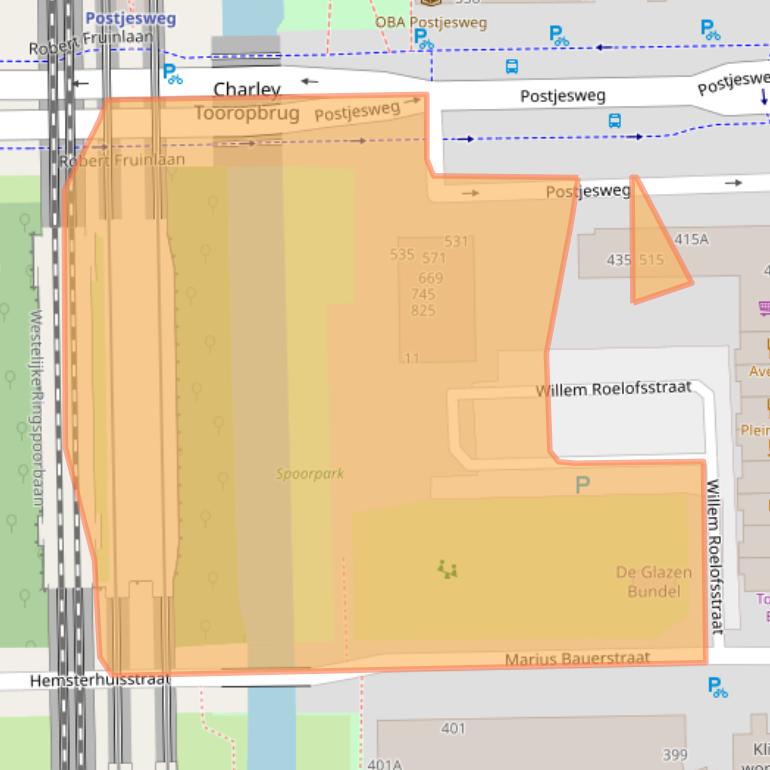770x770 pixels.
Task: Click house number 415A on the building
Action: click(x=691, y=239)
